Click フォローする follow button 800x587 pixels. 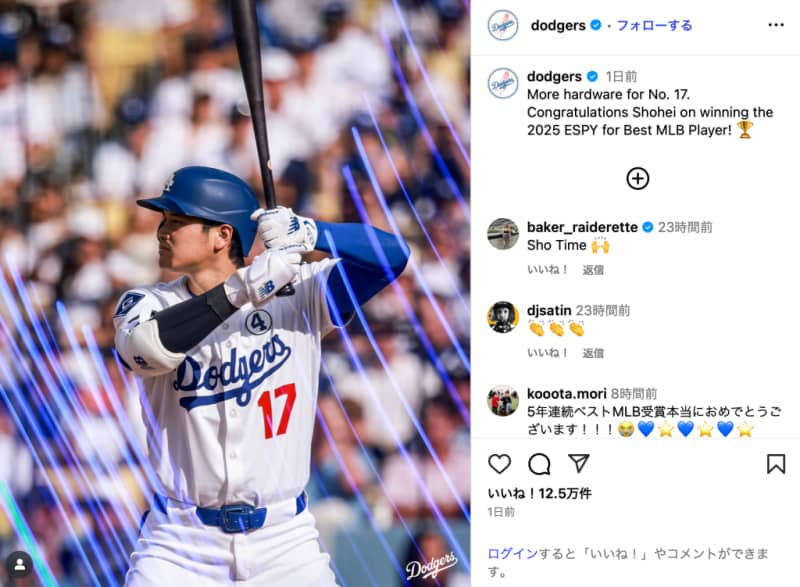654,25
